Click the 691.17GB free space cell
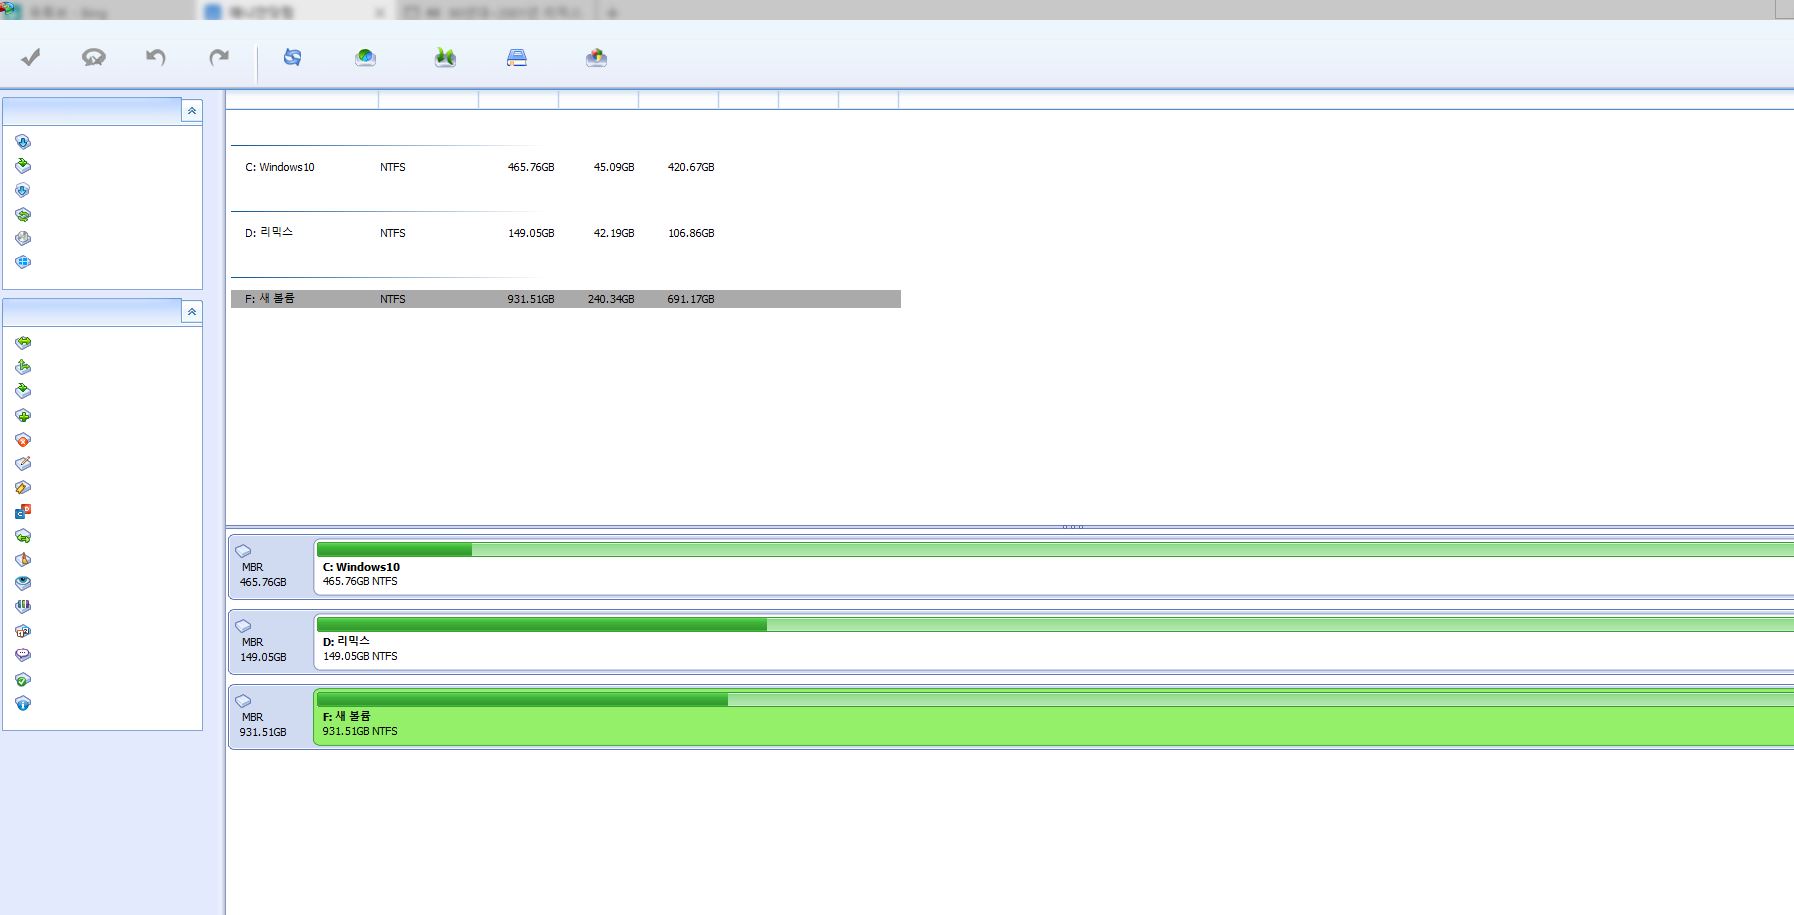Screen dimensions: 1794x915 [x=691, y=299]
